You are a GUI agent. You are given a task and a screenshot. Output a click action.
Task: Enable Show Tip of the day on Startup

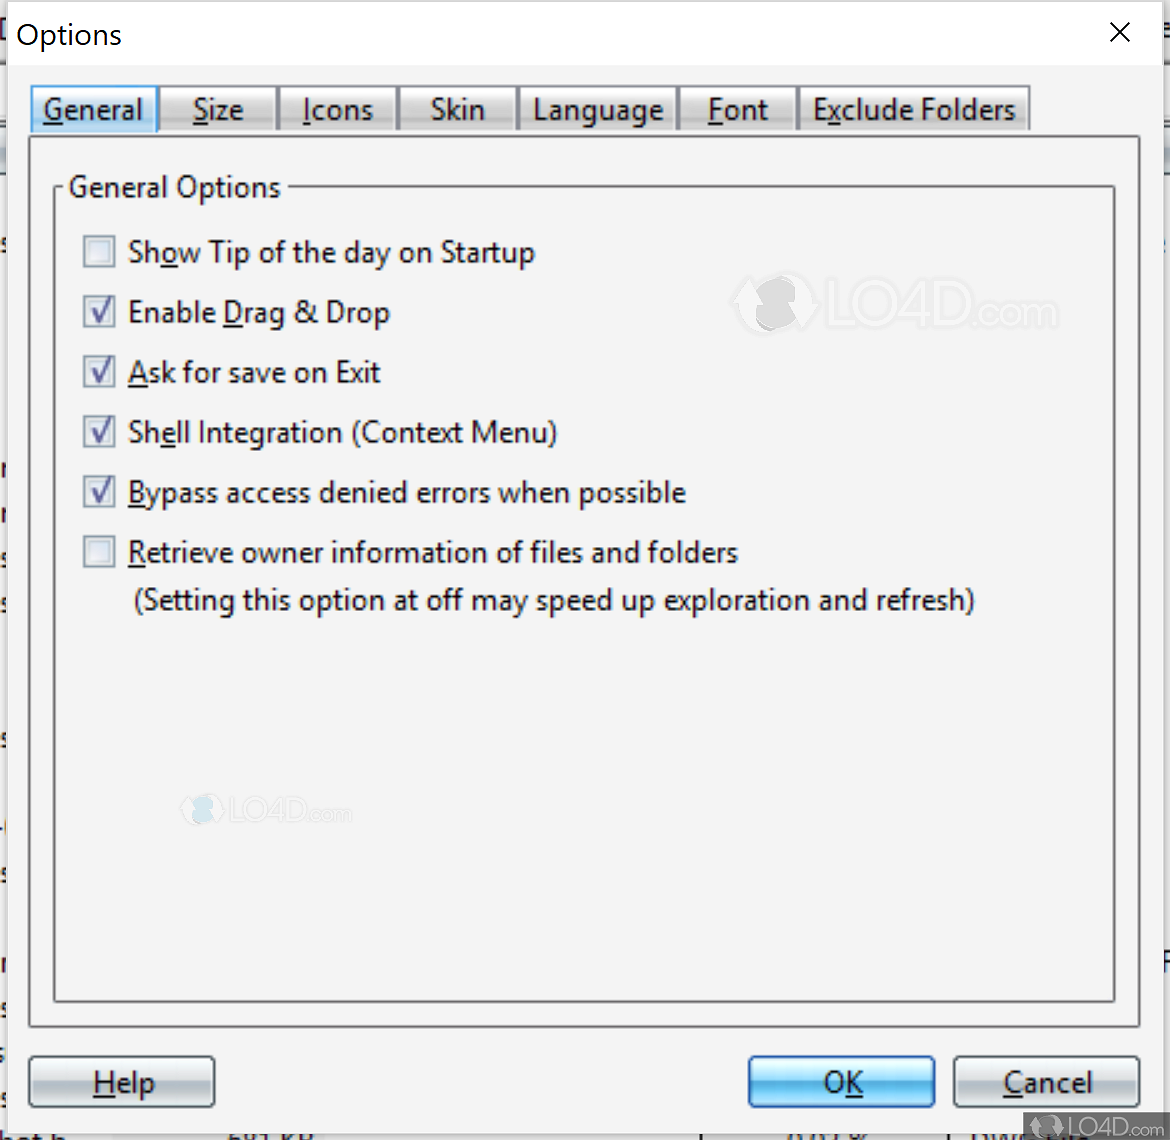(98, 252)
